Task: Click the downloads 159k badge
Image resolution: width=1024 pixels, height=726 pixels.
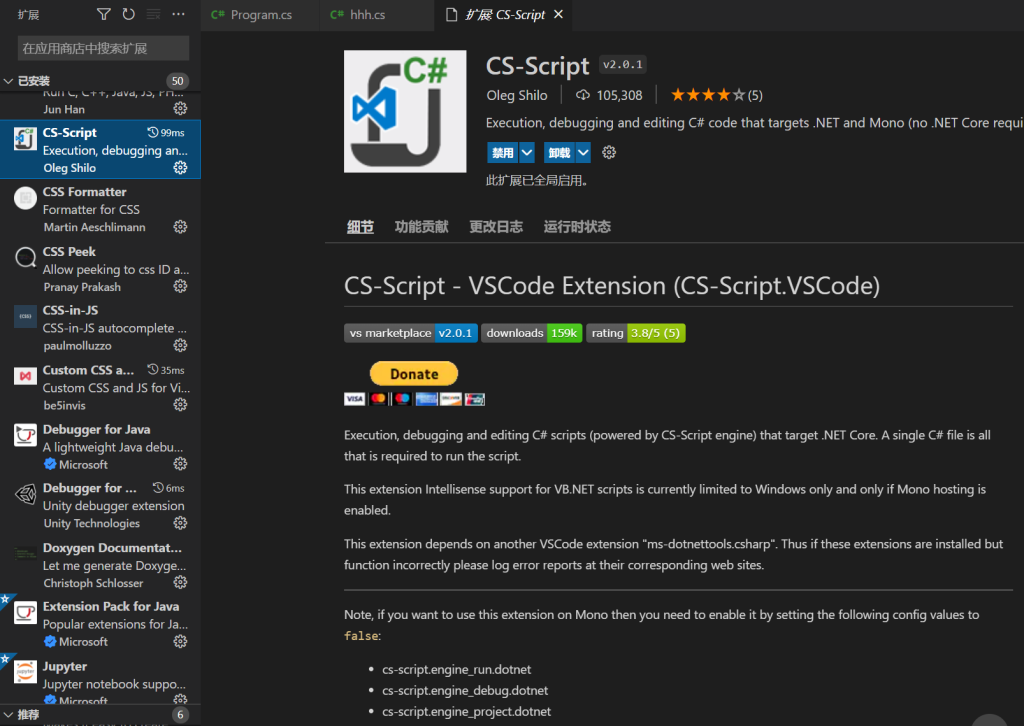Action: tap(532, 333)
